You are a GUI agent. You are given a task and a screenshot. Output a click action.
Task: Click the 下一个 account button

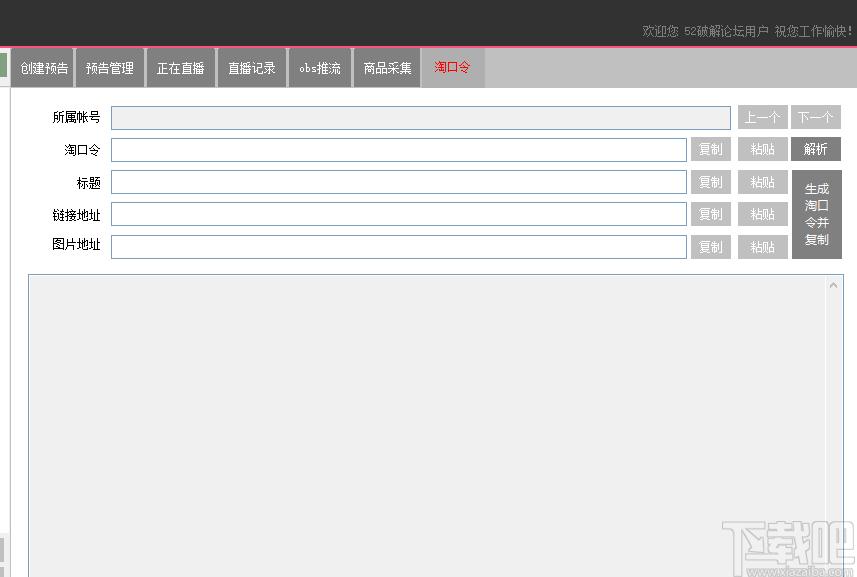815,117
